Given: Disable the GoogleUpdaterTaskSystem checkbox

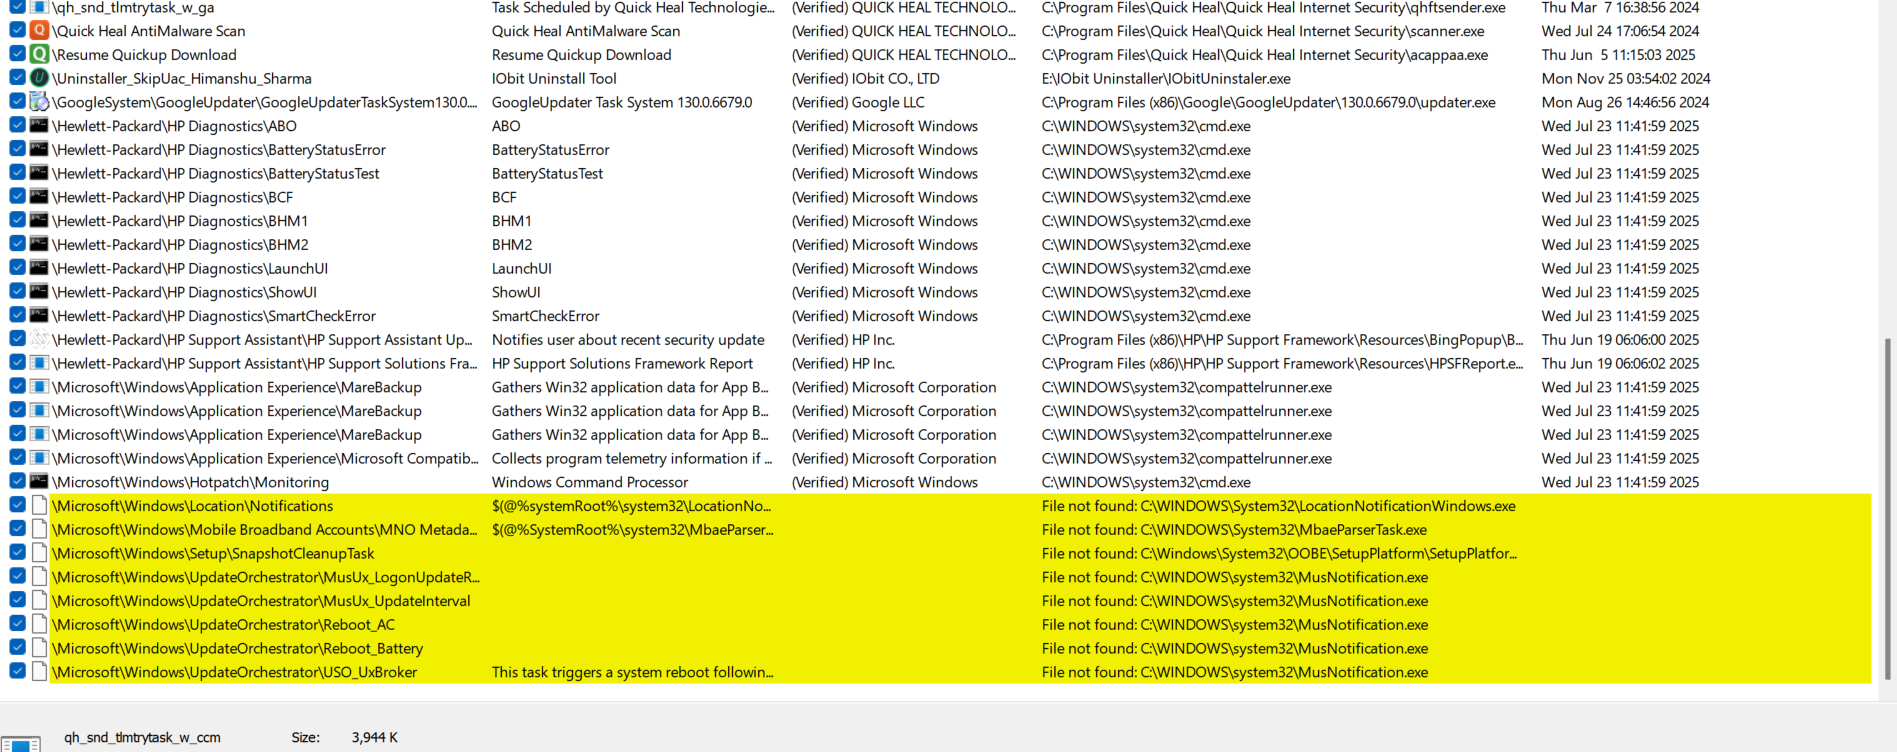Looking at the screenshot, I should click(x=17, y=101).
